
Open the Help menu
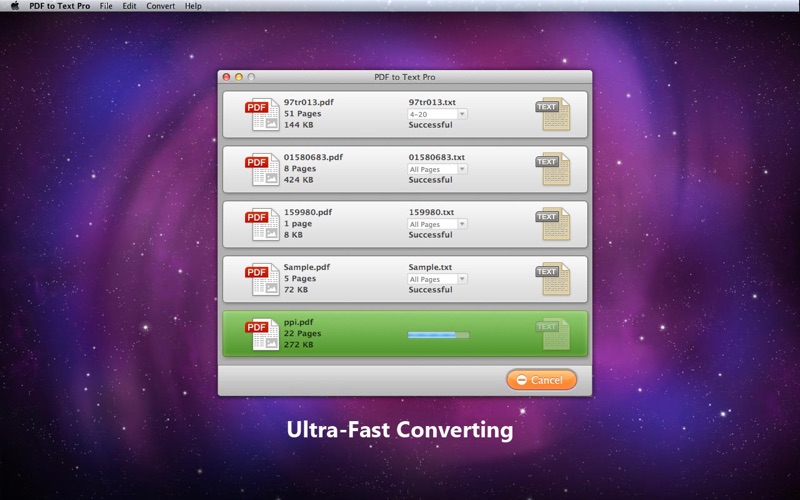pyautogui.click(x=193, y=6)
